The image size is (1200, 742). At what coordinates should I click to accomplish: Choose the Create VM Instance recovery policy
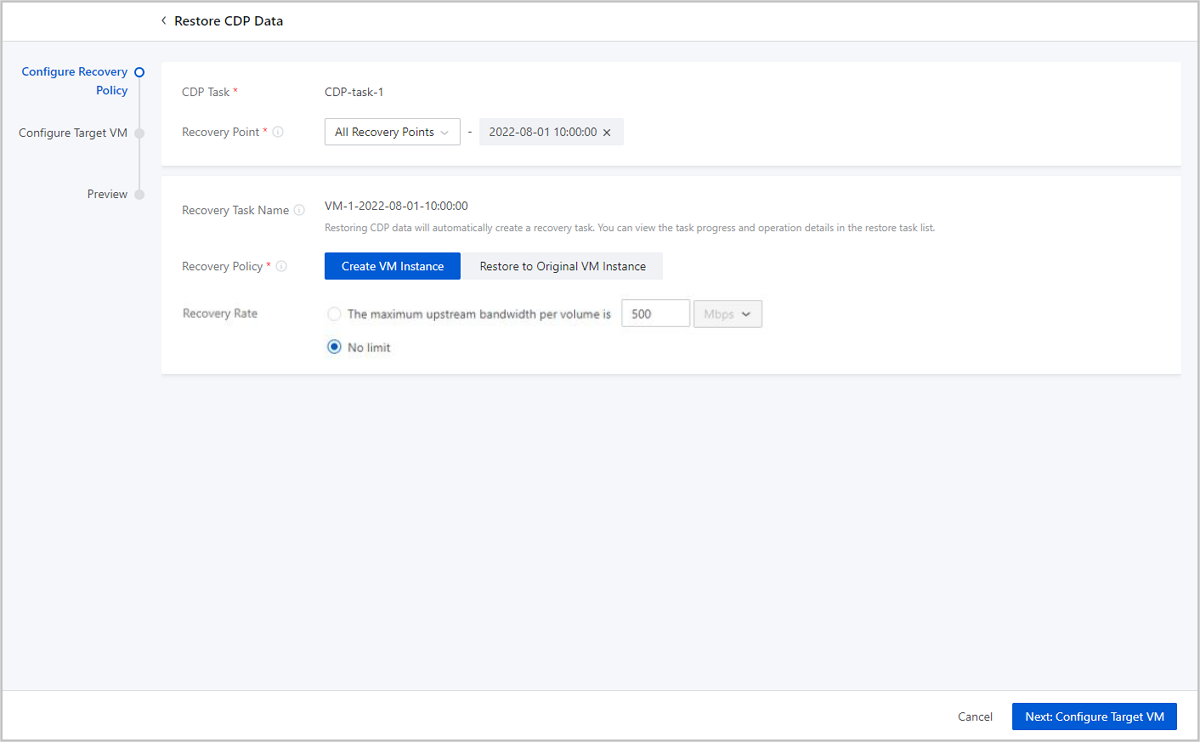392,266
